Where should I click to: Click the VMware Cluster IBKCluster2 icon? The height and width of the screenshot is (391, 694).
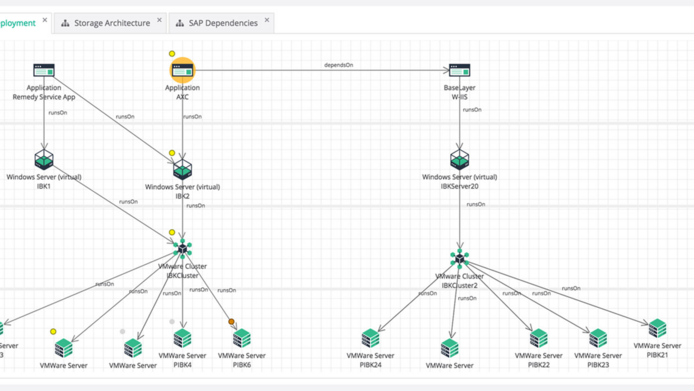click(x=459, y=258)
